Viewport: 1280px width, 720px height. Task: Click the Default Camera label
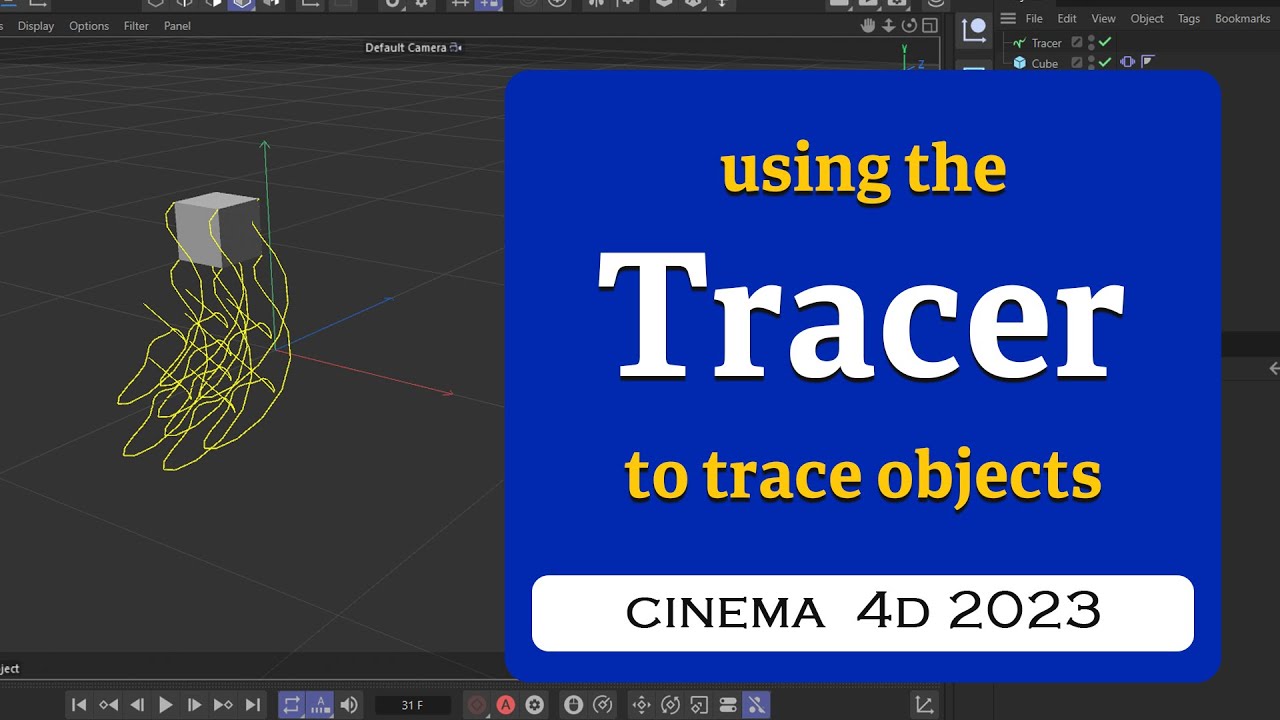point(405,48)
